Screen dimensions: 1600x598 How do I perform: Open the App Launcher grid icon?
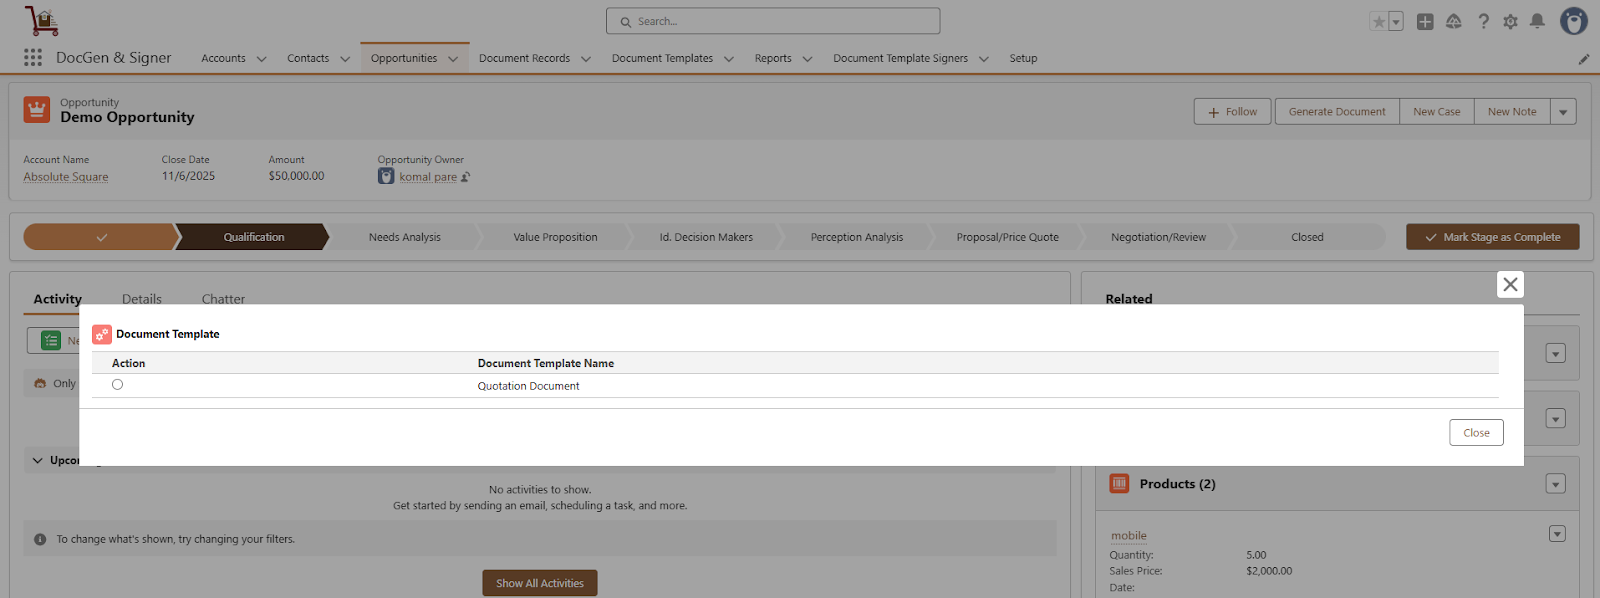(33, 58)
